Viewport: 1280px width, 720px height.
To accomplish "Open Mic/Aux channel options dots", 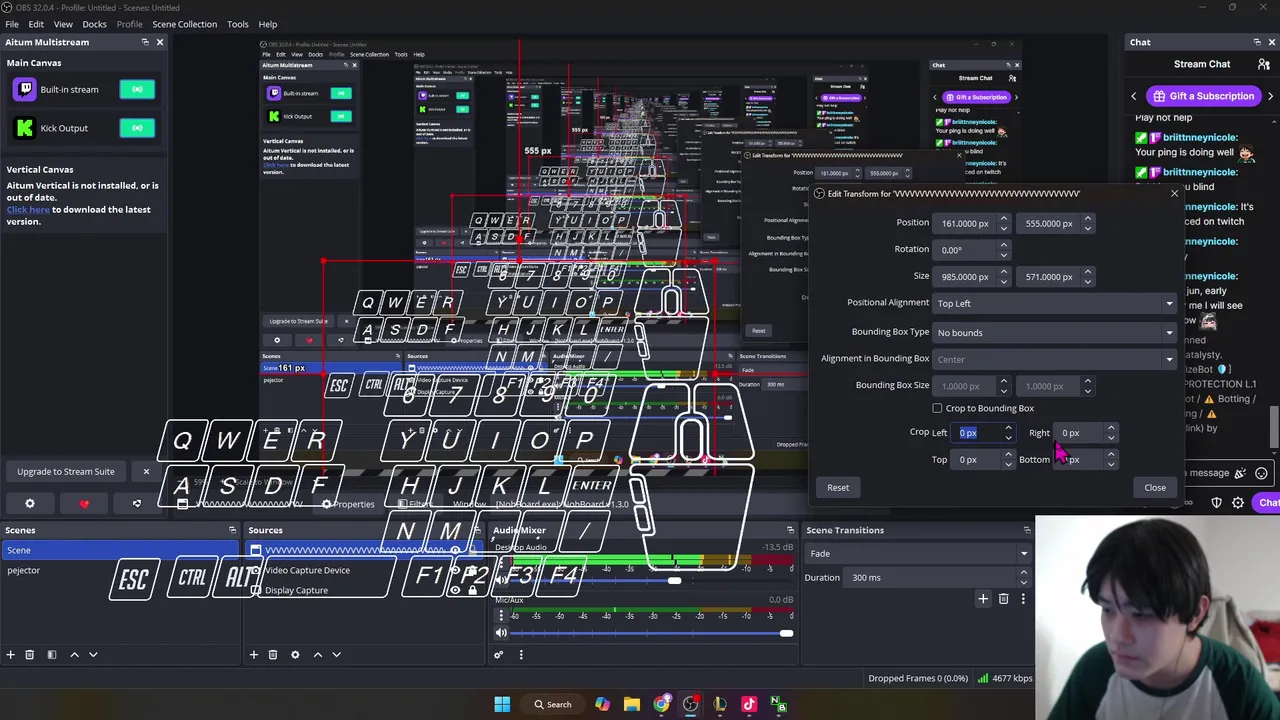I will [502, 616].
